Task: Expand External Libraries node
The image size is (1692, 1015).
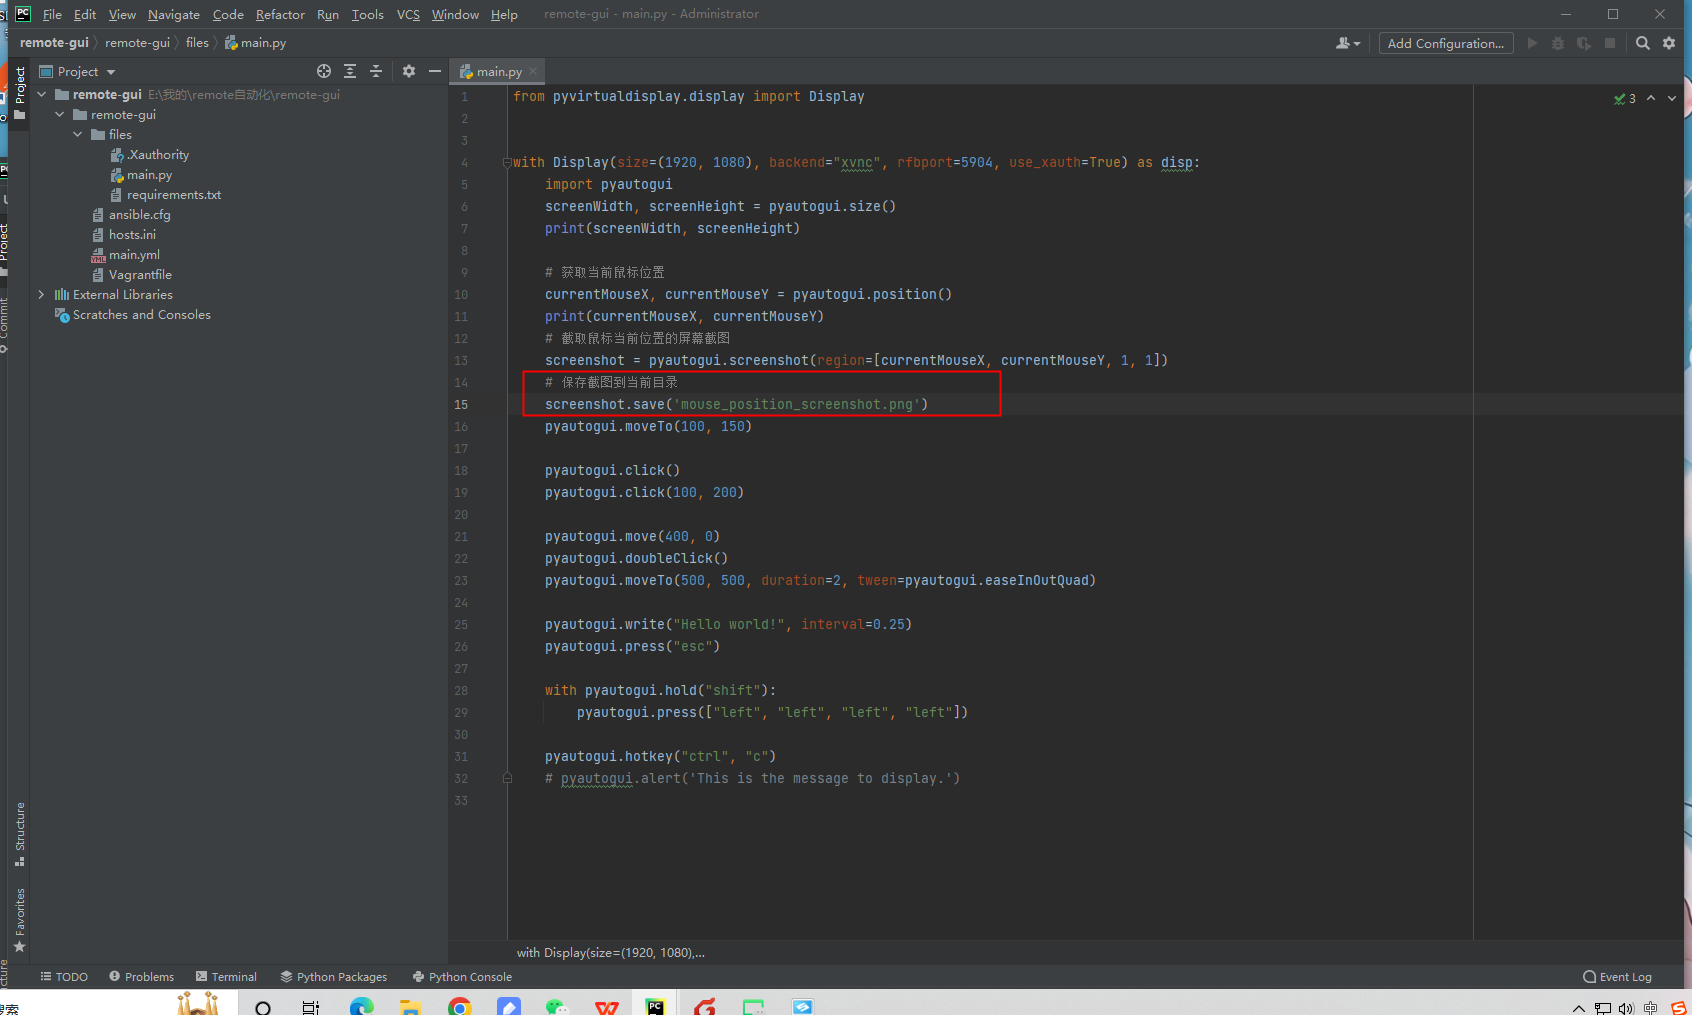Action: tap(41, 295)
